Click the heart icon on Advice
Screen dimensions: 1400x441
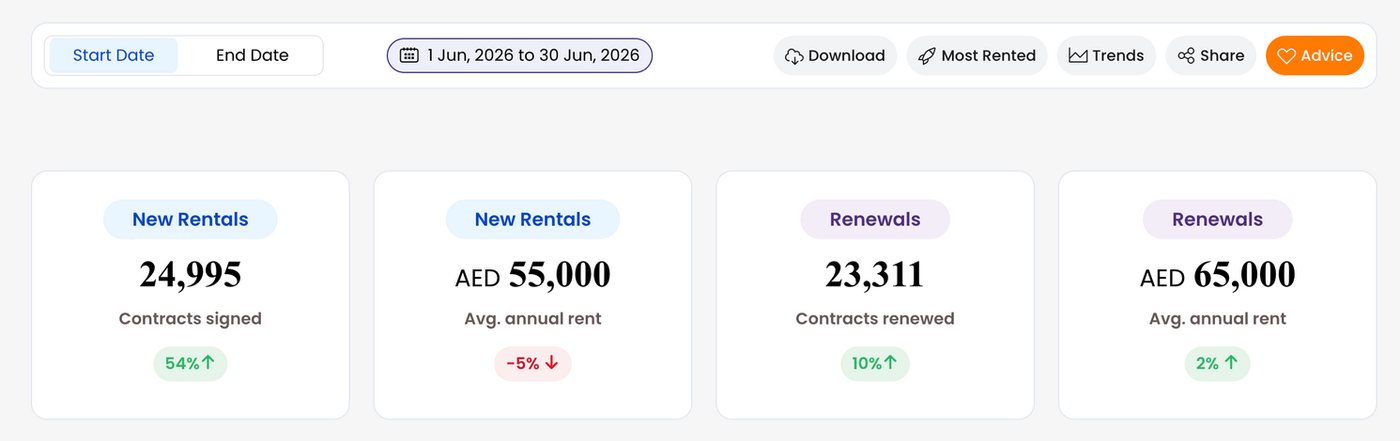(1287, 56)
